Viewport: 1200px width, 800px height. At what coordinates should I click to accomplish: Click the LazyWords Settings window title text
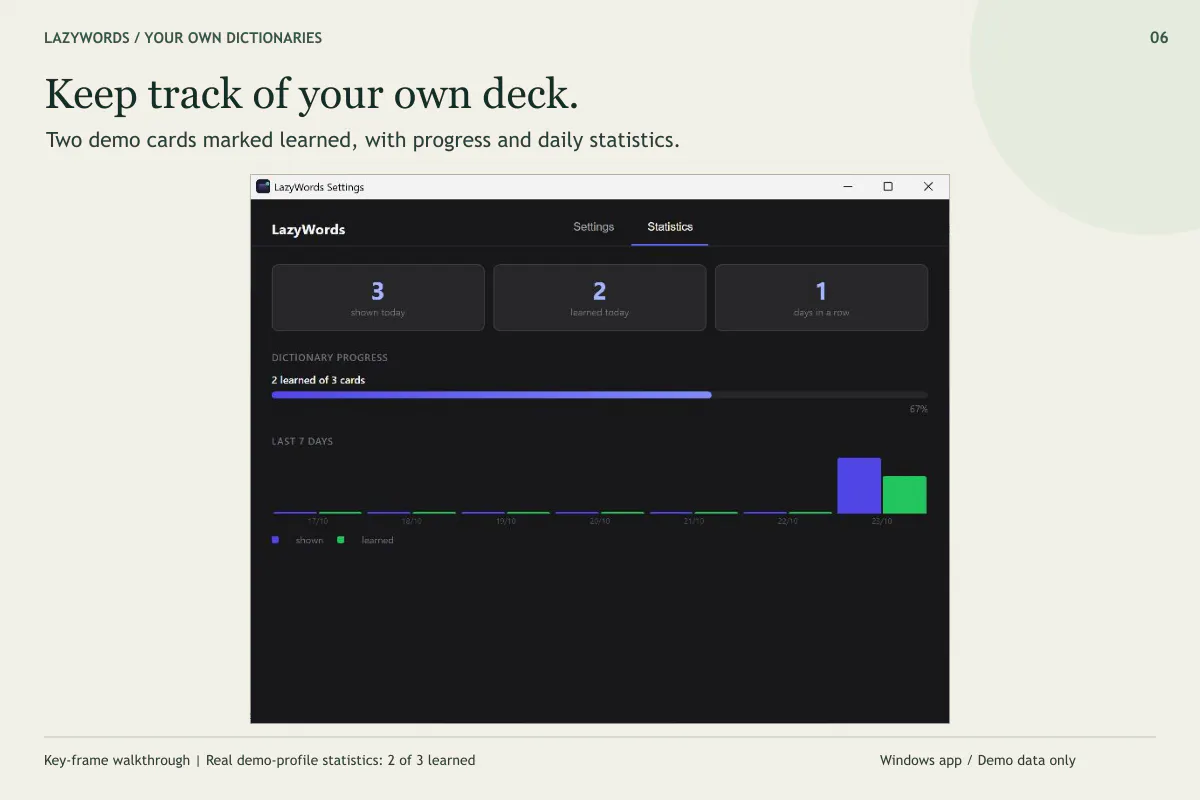pos(319,187)
